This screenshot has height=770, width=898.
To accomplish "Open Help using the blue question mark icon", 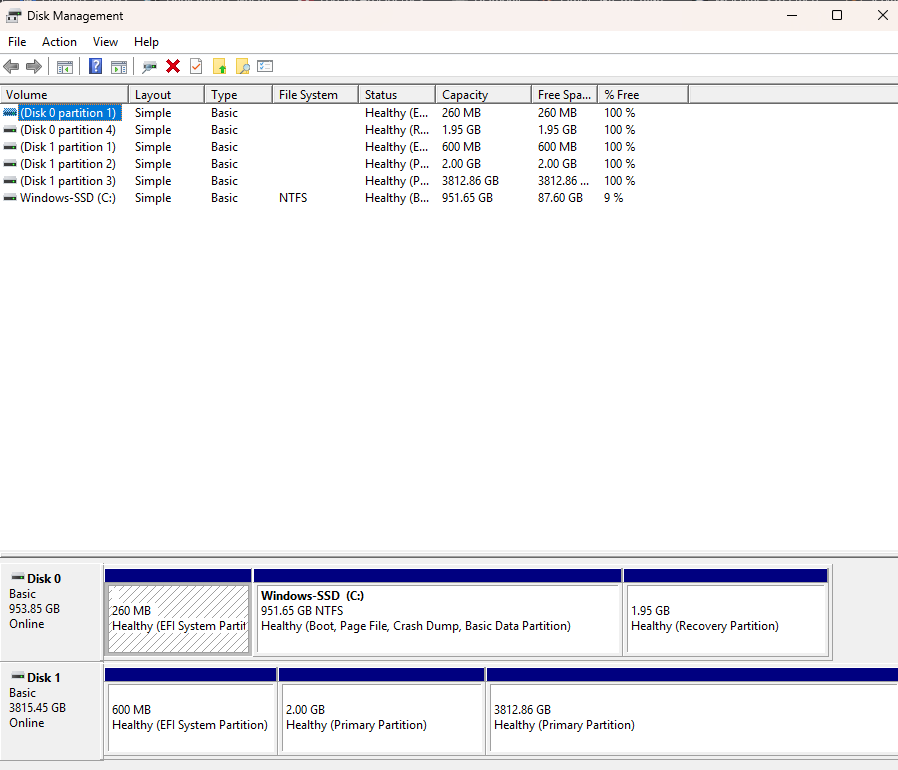I will (95, 66).
